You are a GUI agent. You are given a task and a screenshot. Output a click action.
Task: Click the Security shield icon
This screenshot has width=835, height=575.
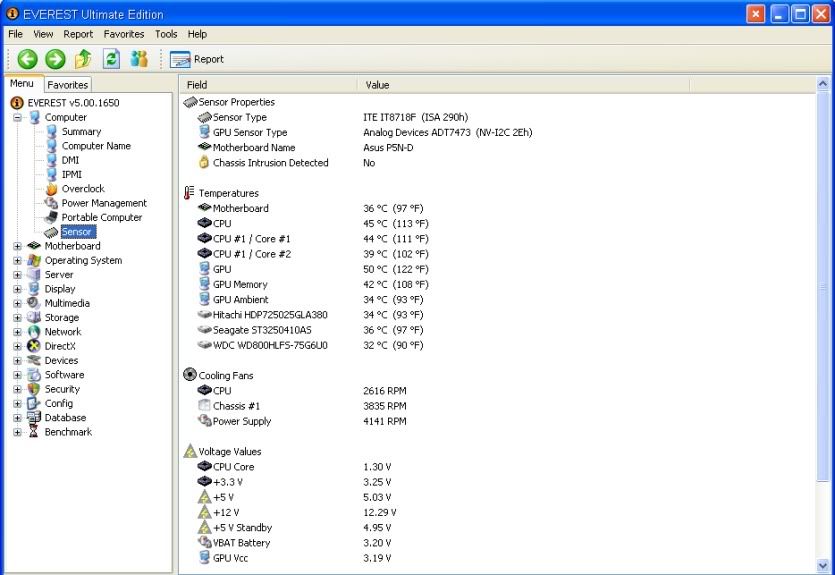(x=34, y=389)
